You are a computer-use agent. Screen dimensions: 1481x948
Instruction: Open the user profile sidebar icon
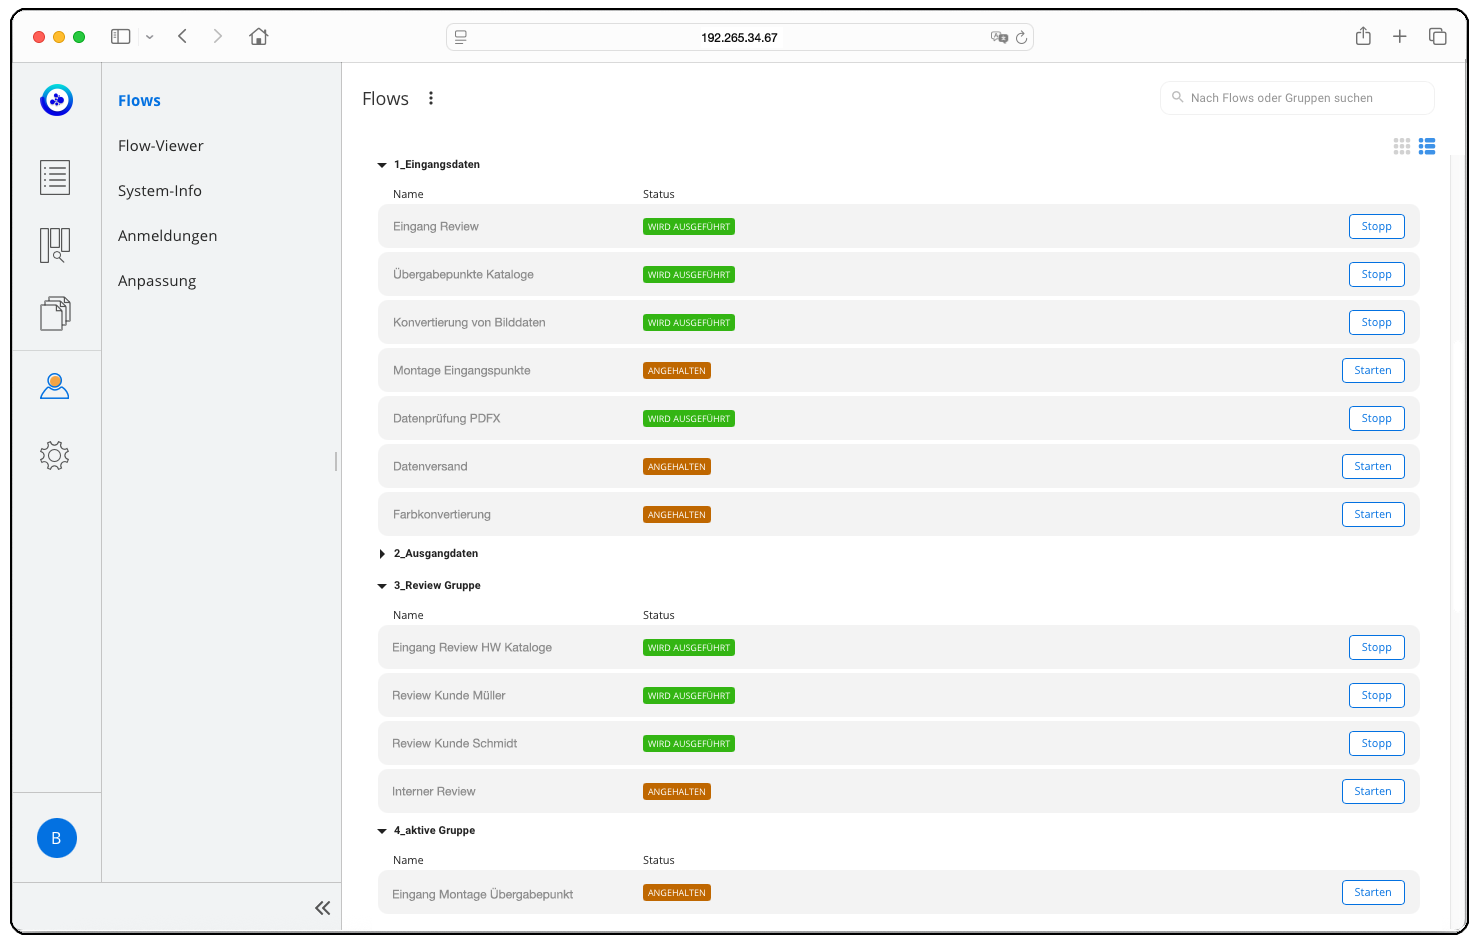pyautogui.click(x=55, y=386)
